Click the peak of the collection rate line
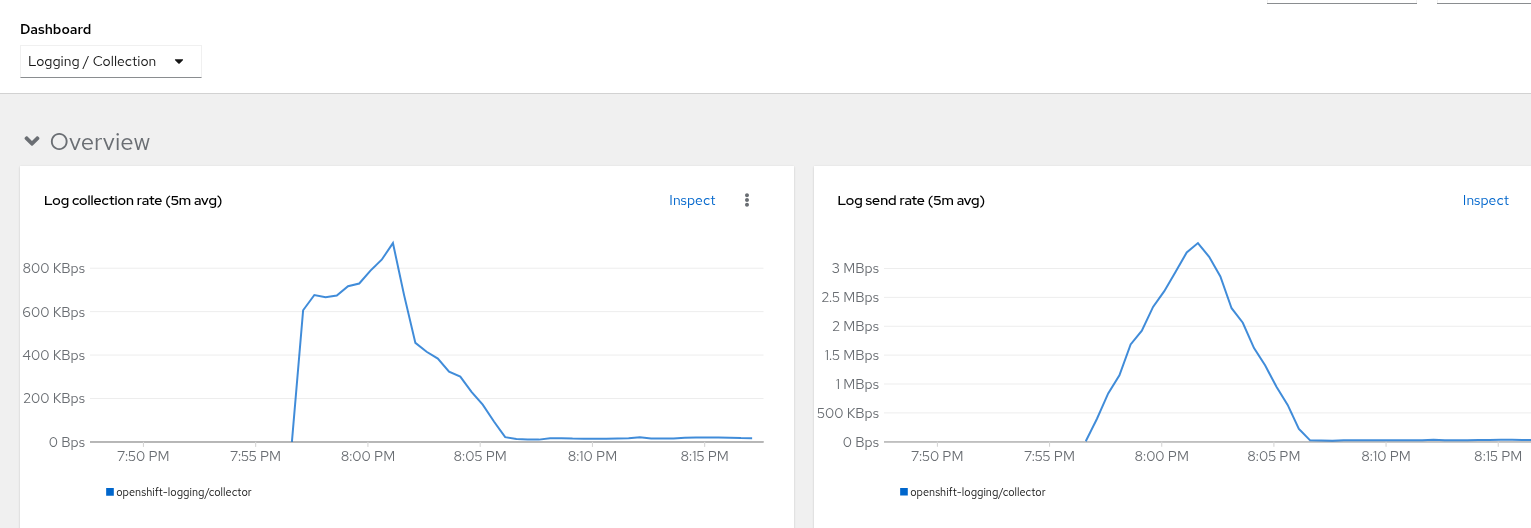Screen dimensions: 1531x528 (x=392, y=243)
